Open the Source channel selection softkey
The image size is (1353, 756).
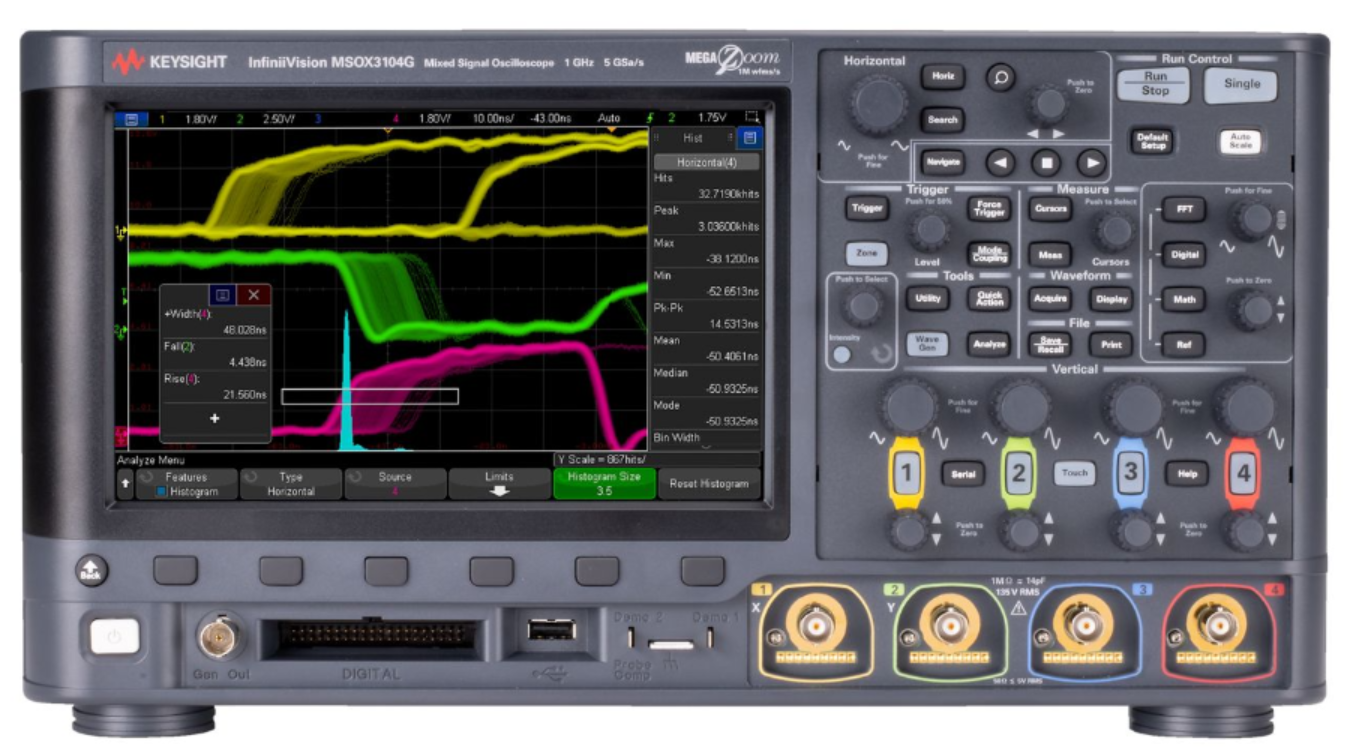(x=394, y=484)
